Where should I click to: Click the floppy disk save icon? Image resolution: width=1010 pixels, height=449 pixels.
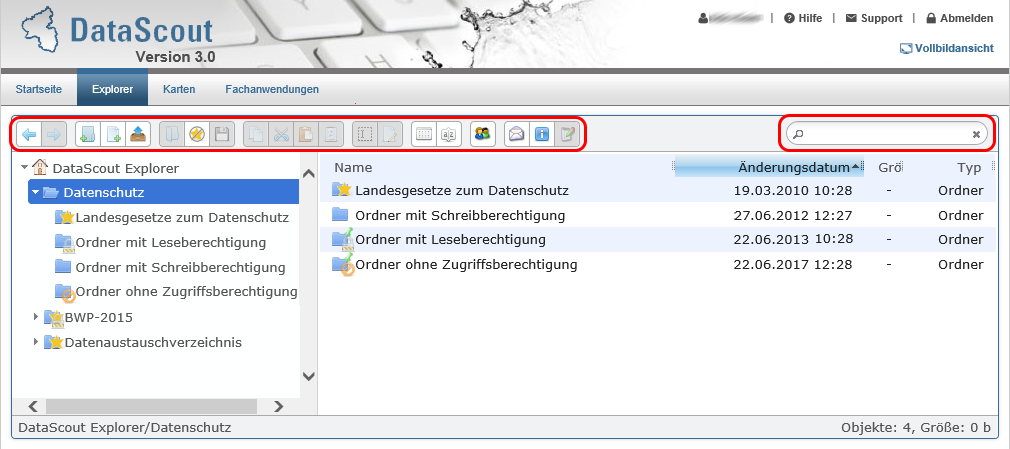(x=222, y=134)
